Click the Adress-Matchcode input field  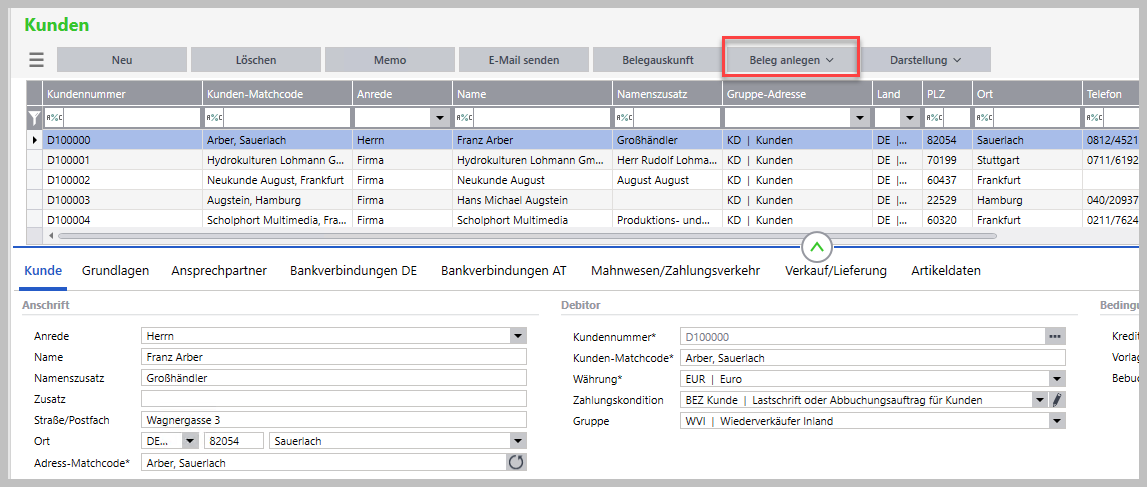coord(323,462)
